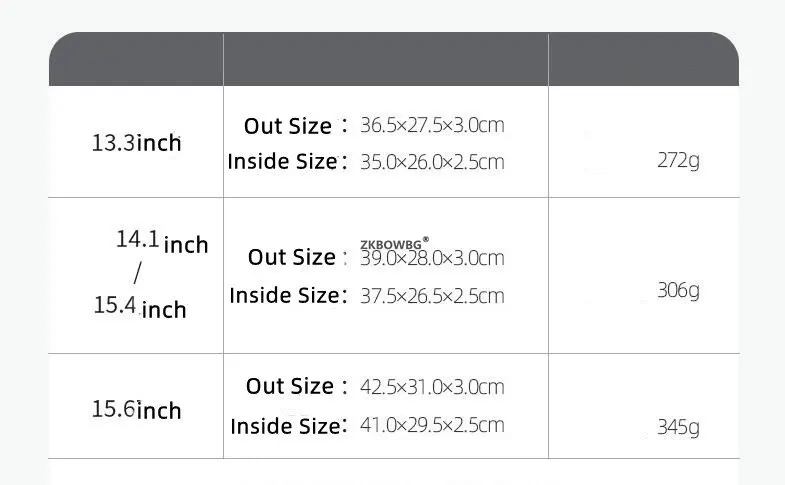Select the 39.0×28.0×3.0cm outer dimensions
785x485 pixels.
point(432,258)
